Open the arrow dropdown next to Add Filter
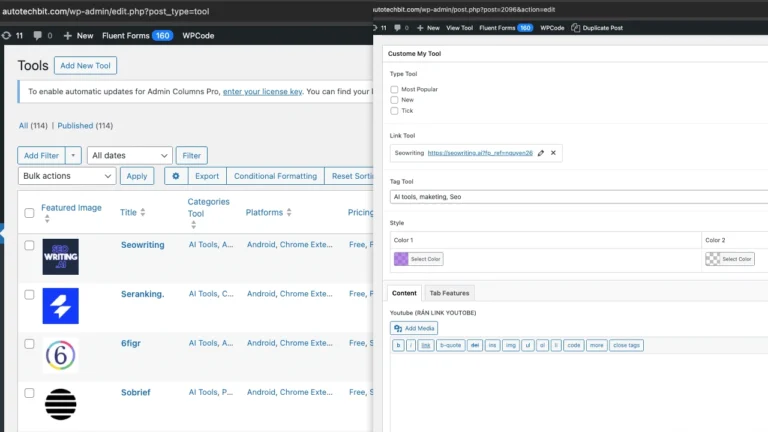The width and height of the screenshot is (768, 432). (x=73, y=155)
